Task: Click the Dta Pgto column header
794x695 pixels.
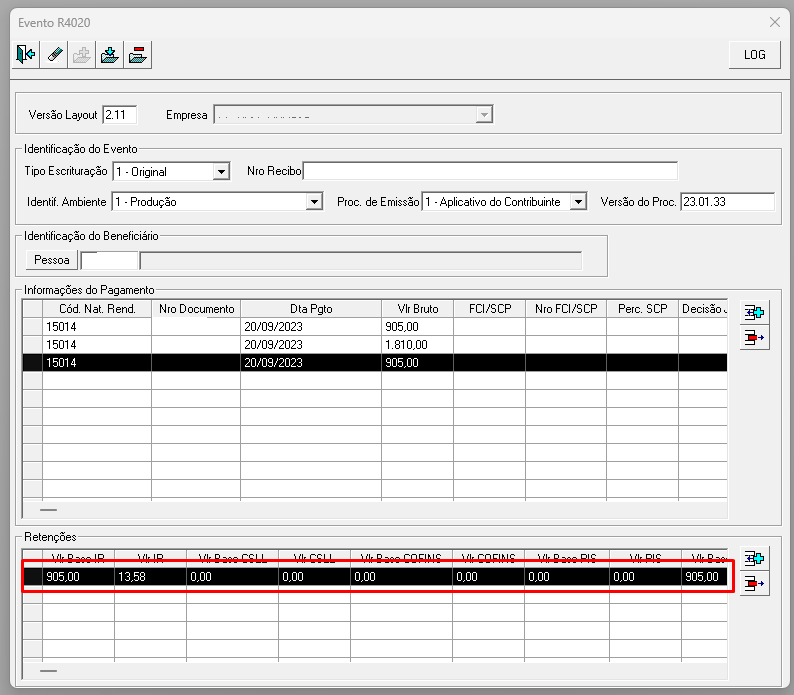Action: [x=311, y=308]
